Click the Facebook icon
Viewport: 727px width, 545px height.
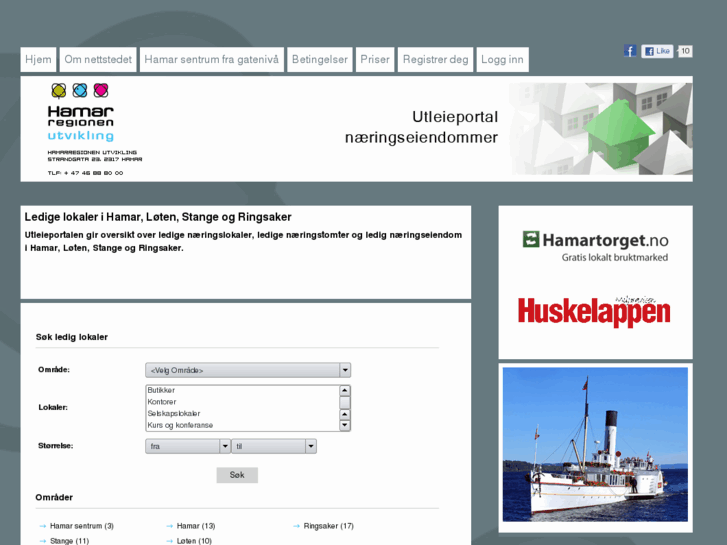click(630, 51)
